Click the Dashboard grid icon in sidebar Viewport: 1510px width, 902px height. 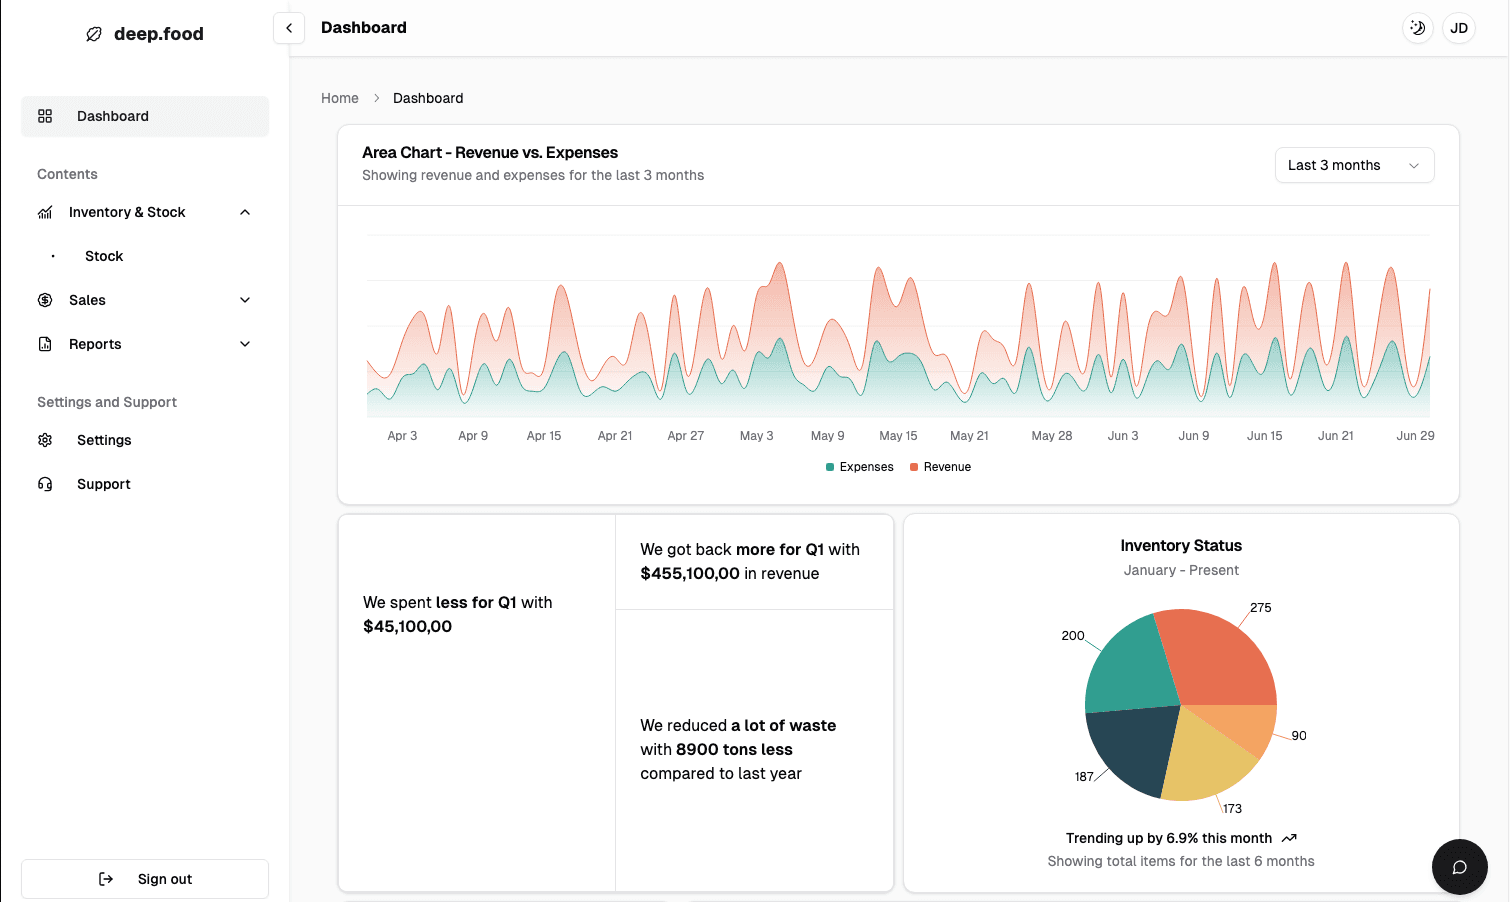coord(45,116)
